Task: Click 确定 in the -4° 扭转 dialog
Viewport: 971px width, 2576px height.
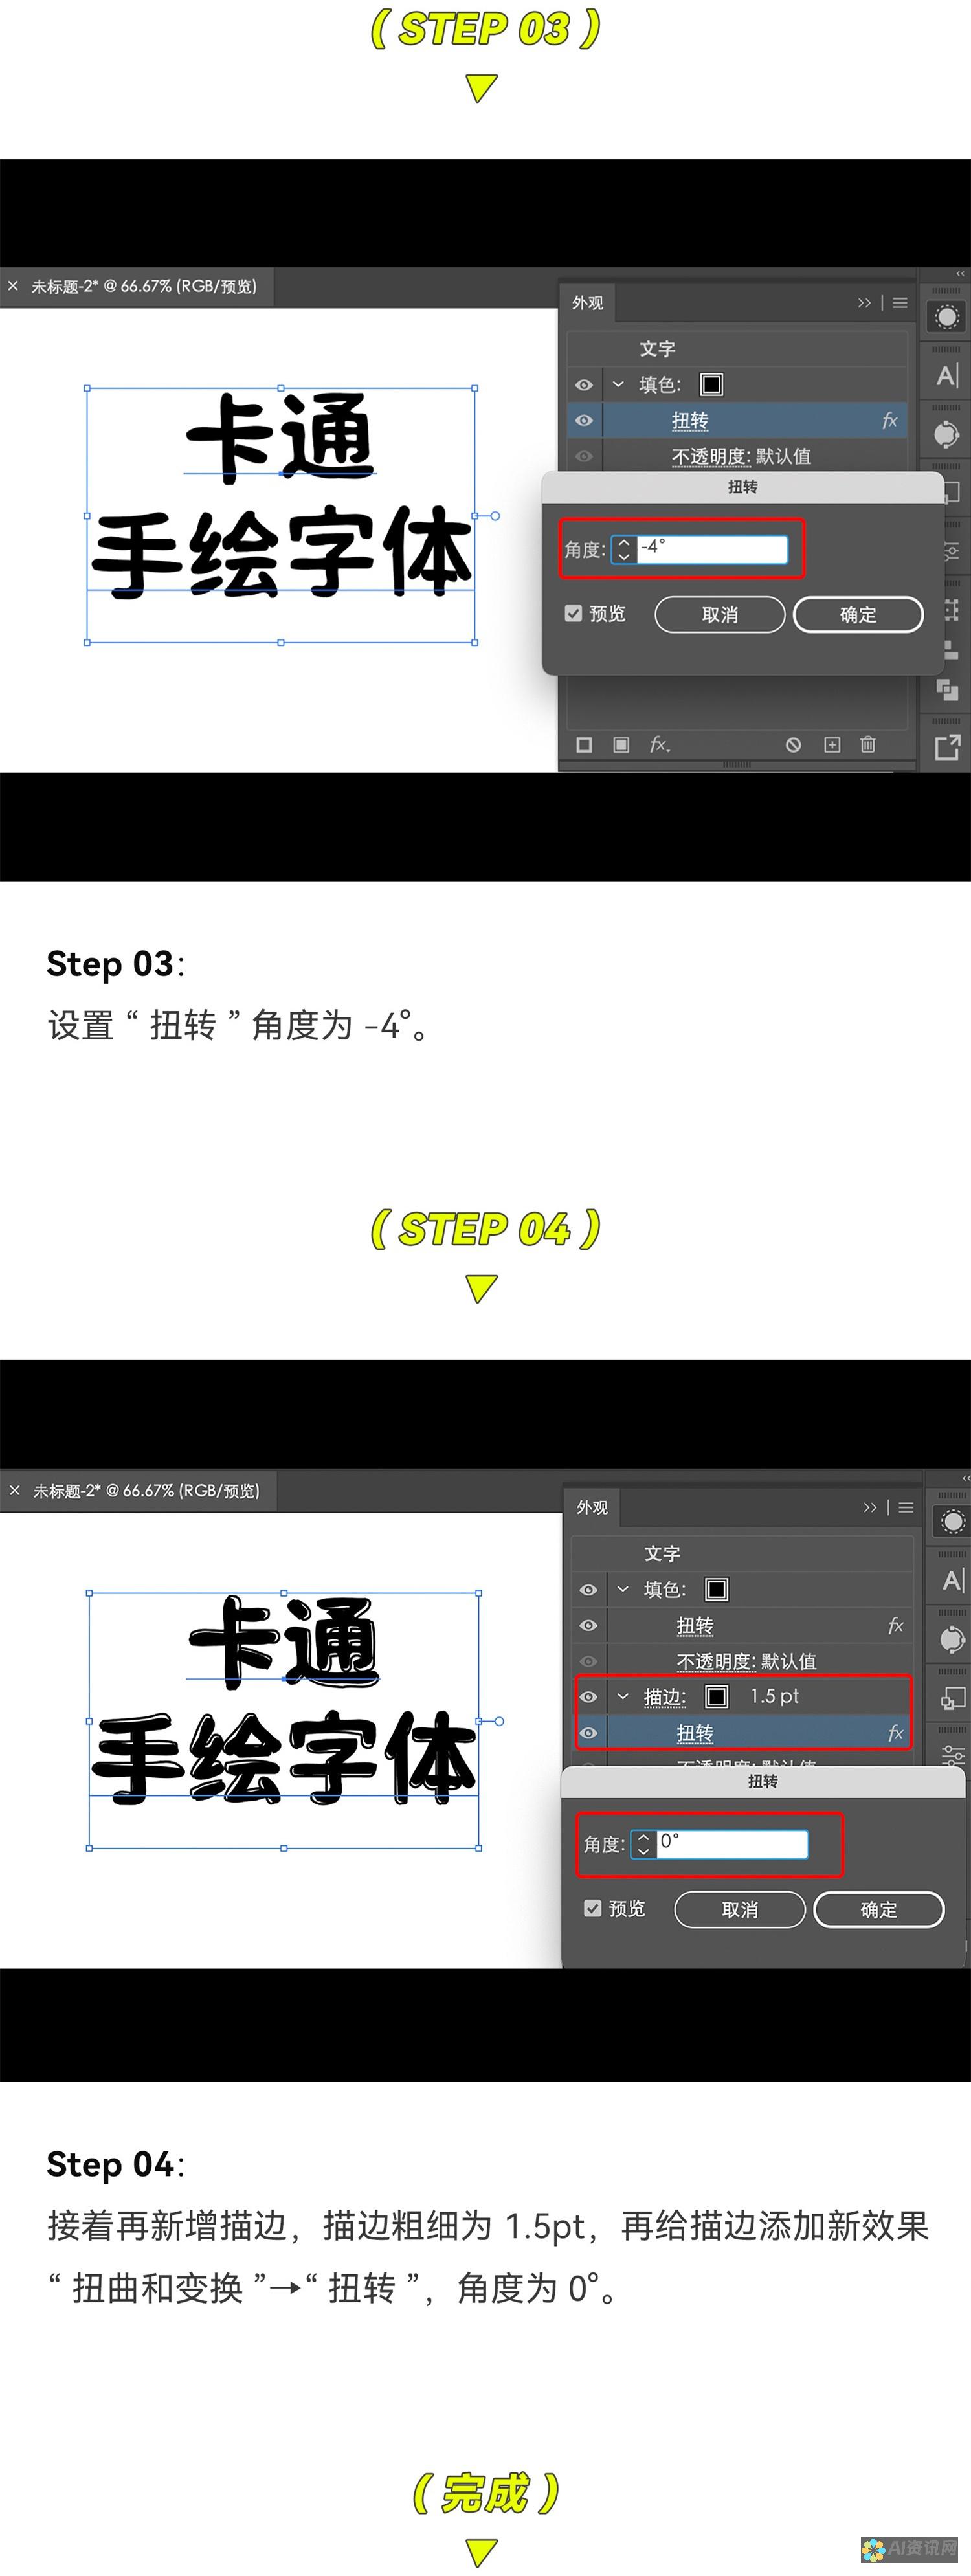Action: coord(858,615)
